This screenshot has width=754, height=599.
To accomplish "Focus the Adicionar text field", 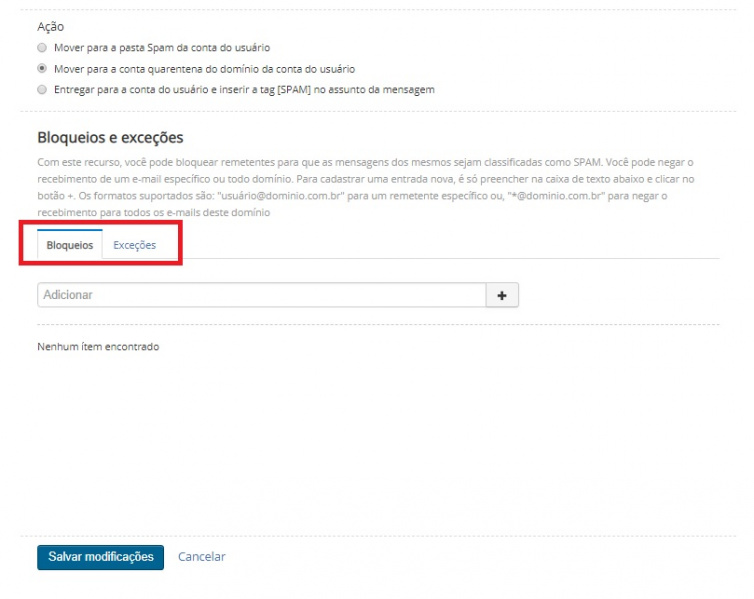I will click(260, 295).
